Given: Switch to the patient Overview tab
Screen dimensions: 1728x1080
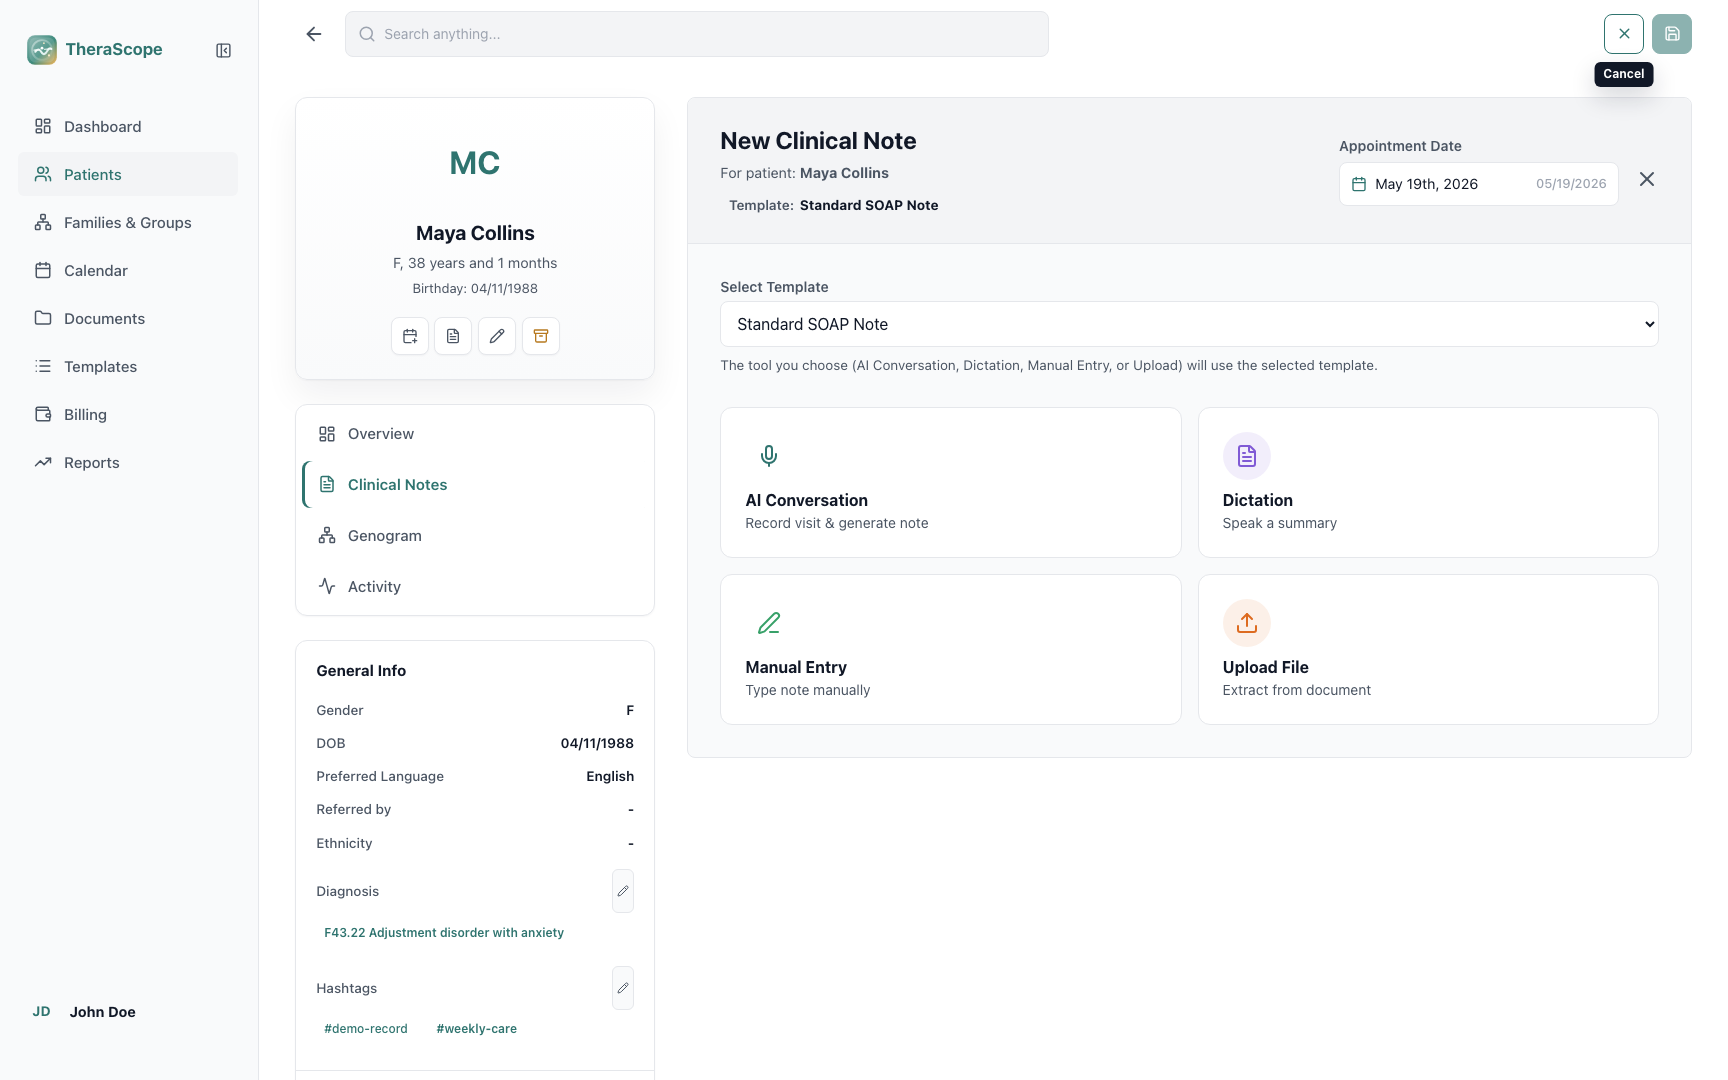Looking at the screenshot, I should pos(475,434).
